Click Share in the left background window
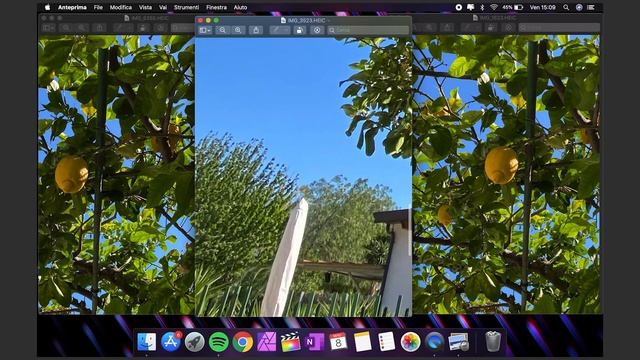640x360 pixels. (x=100, y=28)
